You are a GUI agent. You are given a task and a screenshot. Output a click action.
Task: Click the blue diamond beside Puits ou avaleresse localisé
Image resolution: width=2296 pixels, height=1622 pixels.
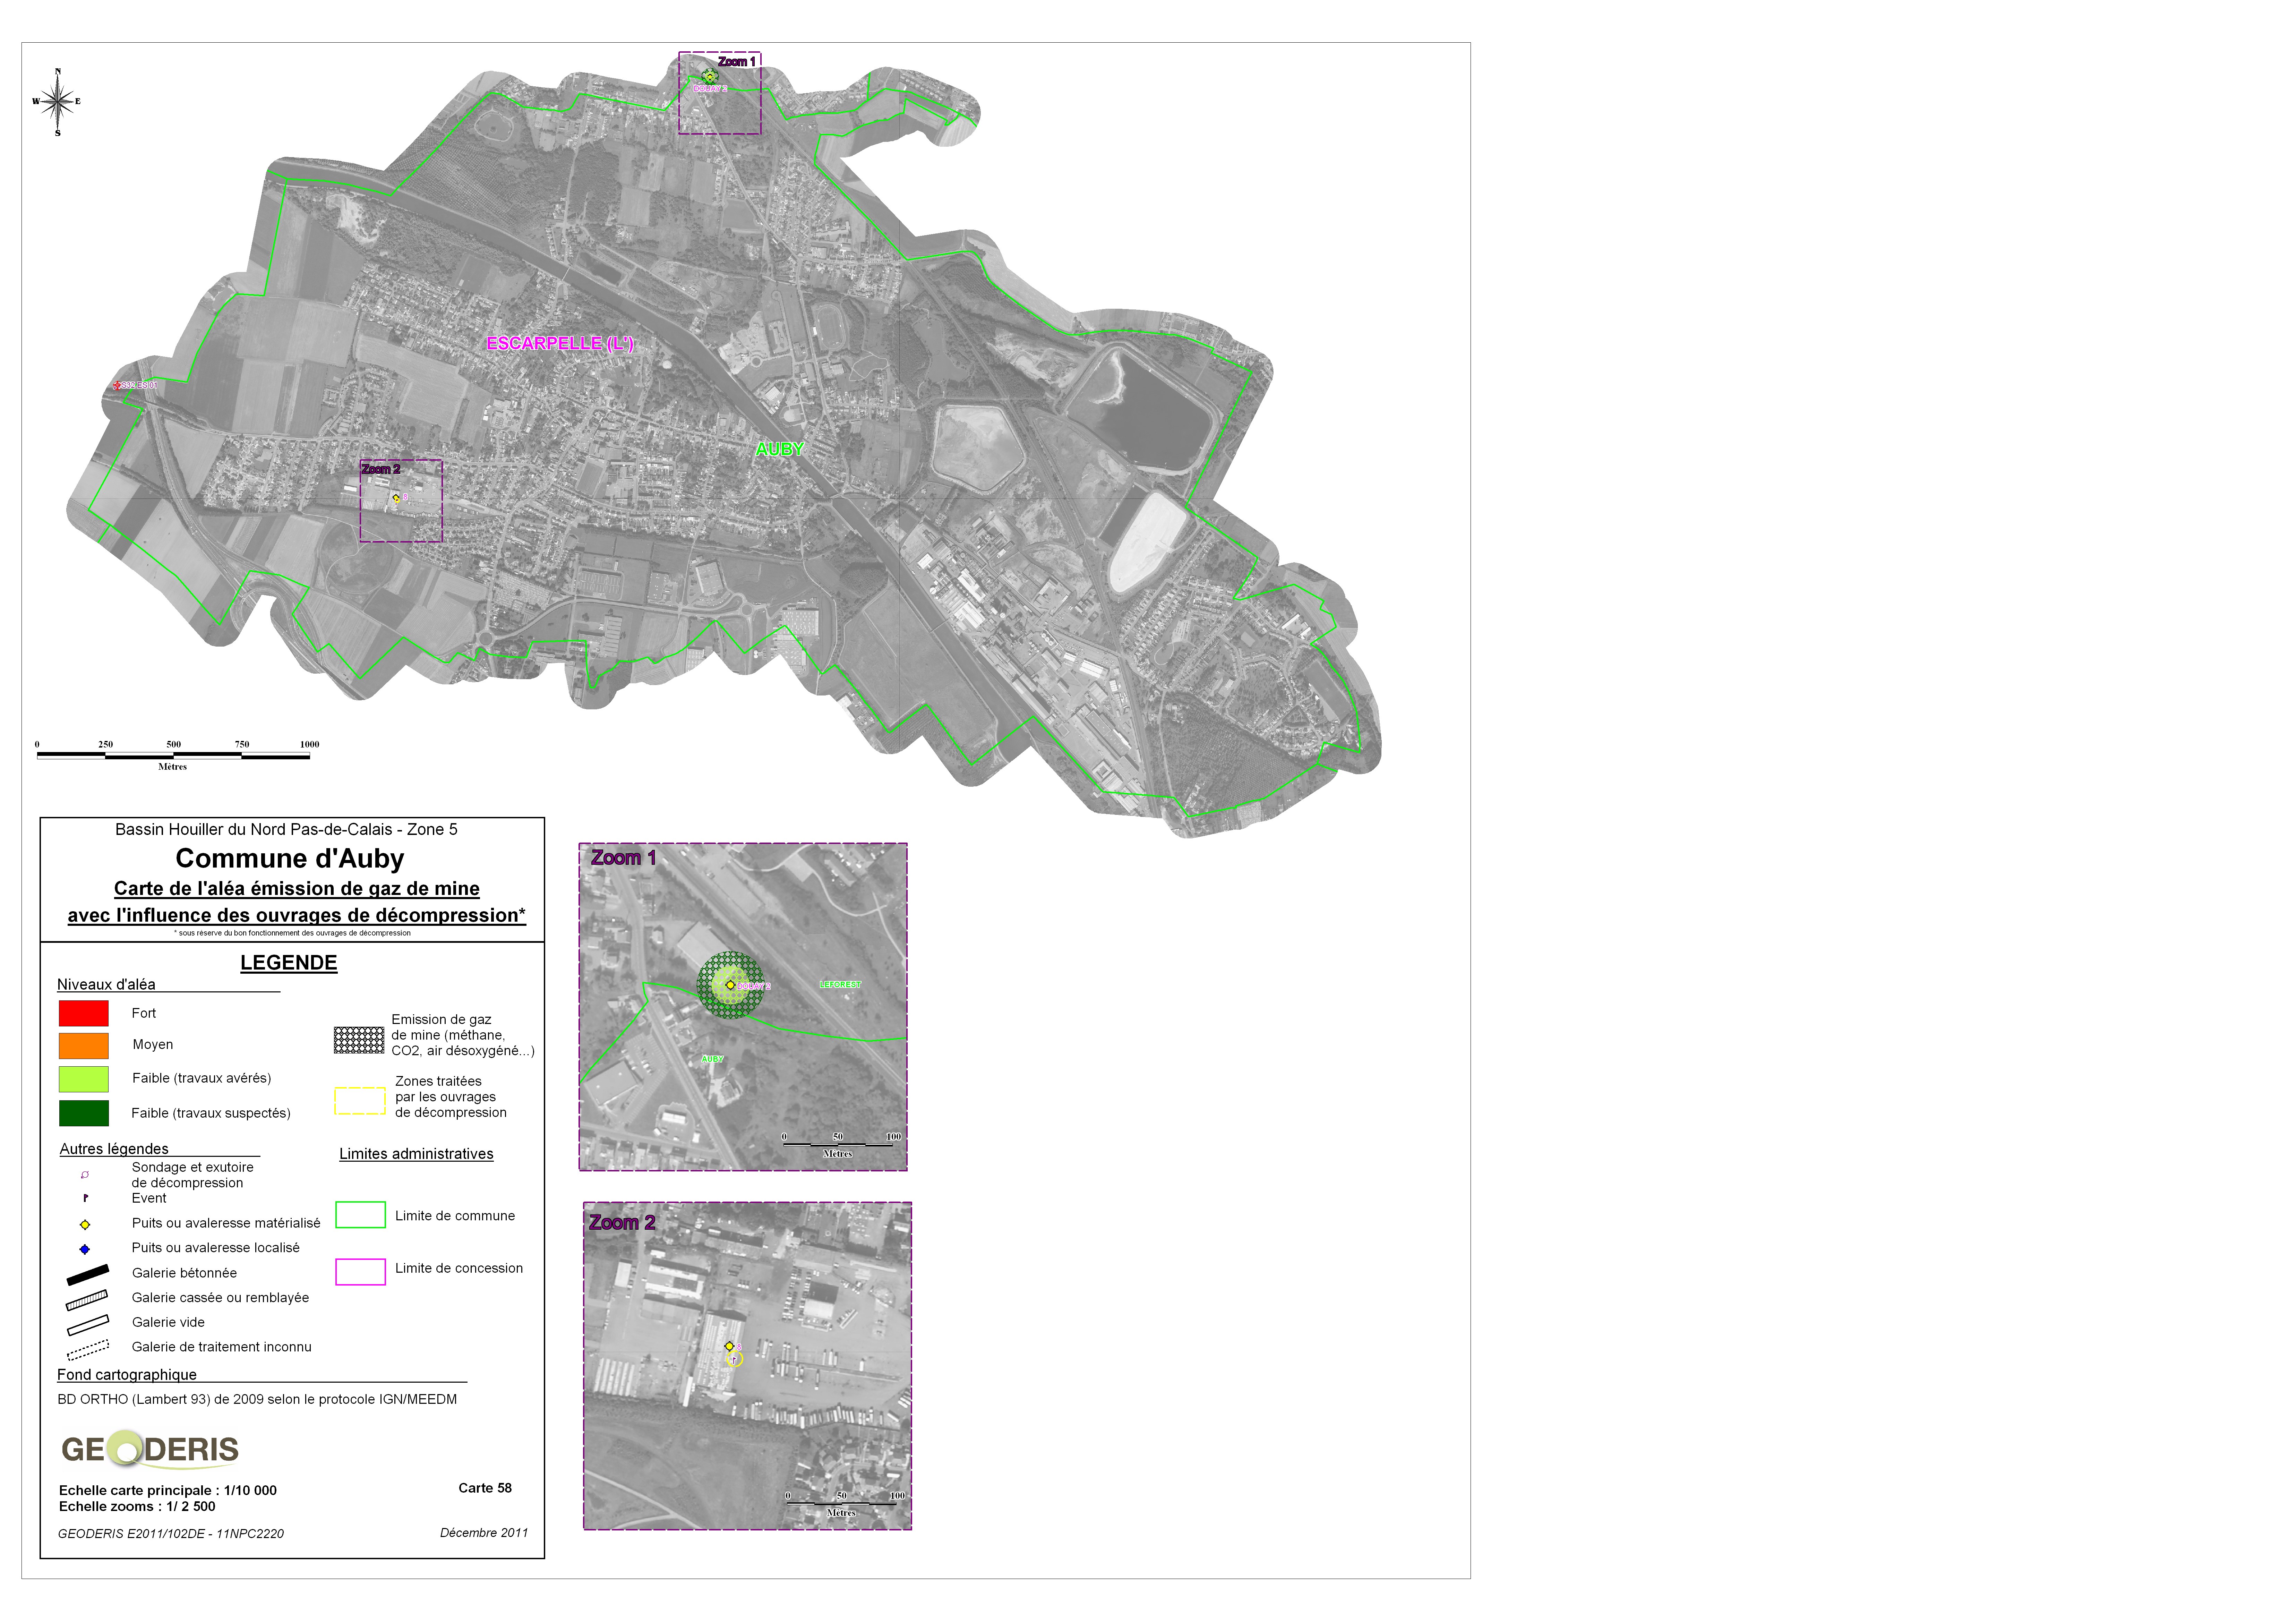(85, 1249)
